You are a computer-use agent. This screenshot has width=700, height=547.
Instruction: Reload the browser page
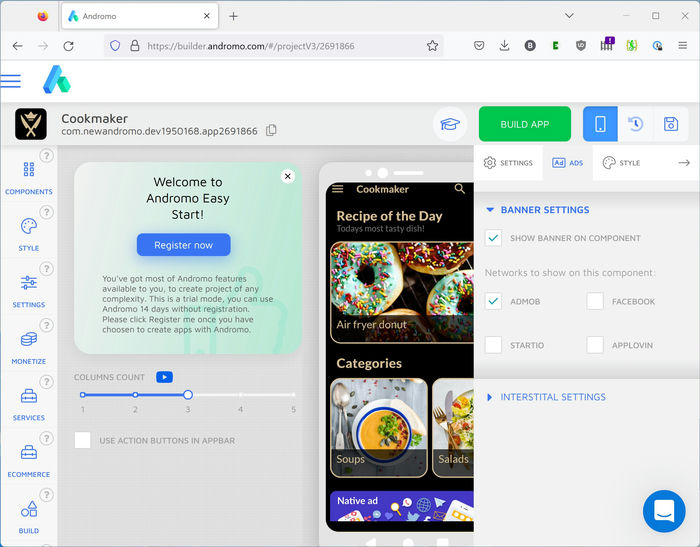[68, 46]
